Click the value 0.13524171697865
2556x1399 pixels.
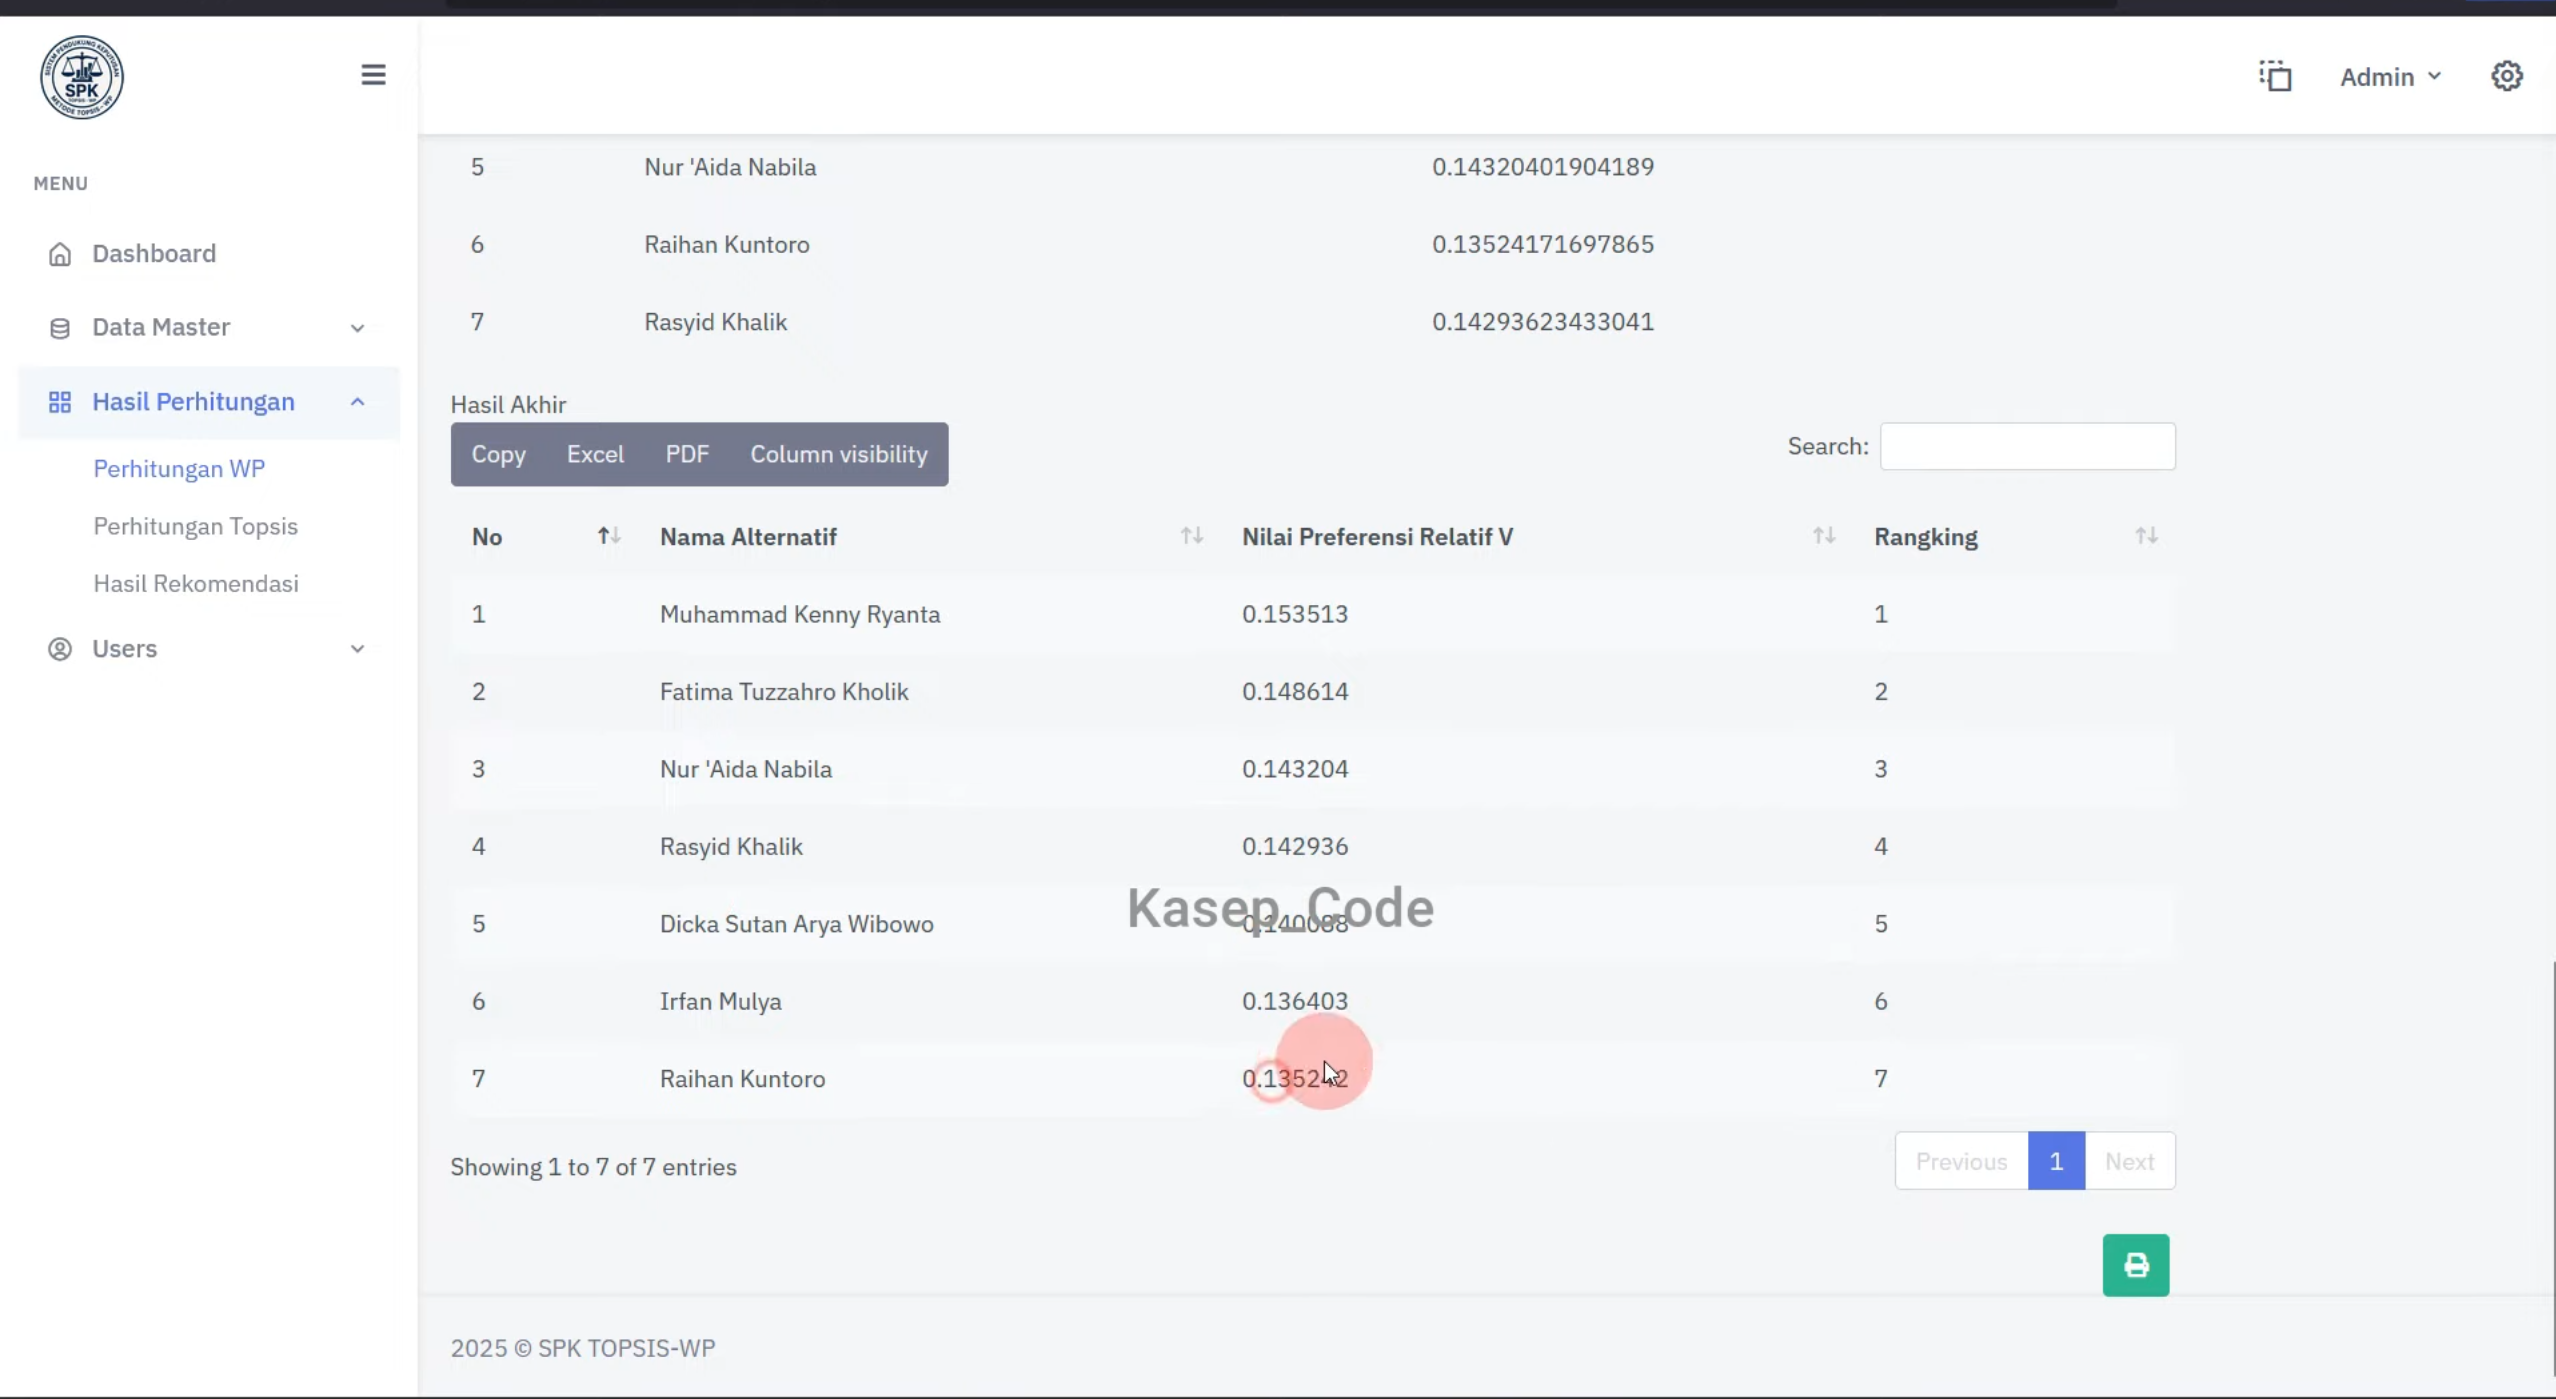click(1542, 244)
